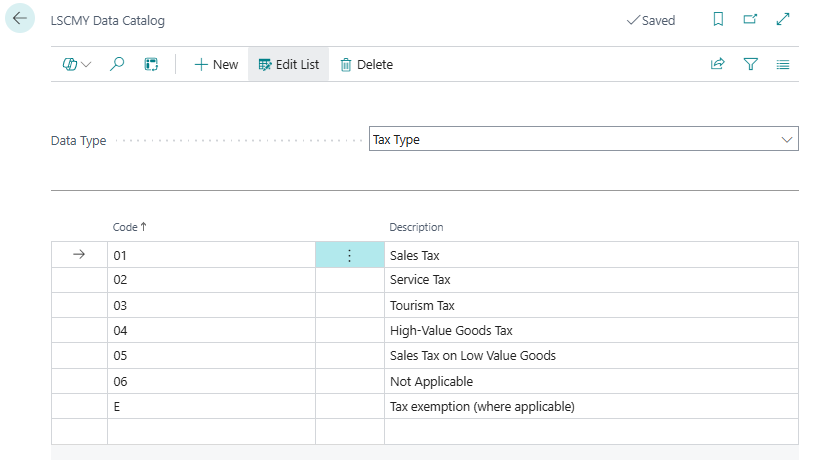Click the Description column header
This screenshot has width=821, height=460.
point(416,227)
